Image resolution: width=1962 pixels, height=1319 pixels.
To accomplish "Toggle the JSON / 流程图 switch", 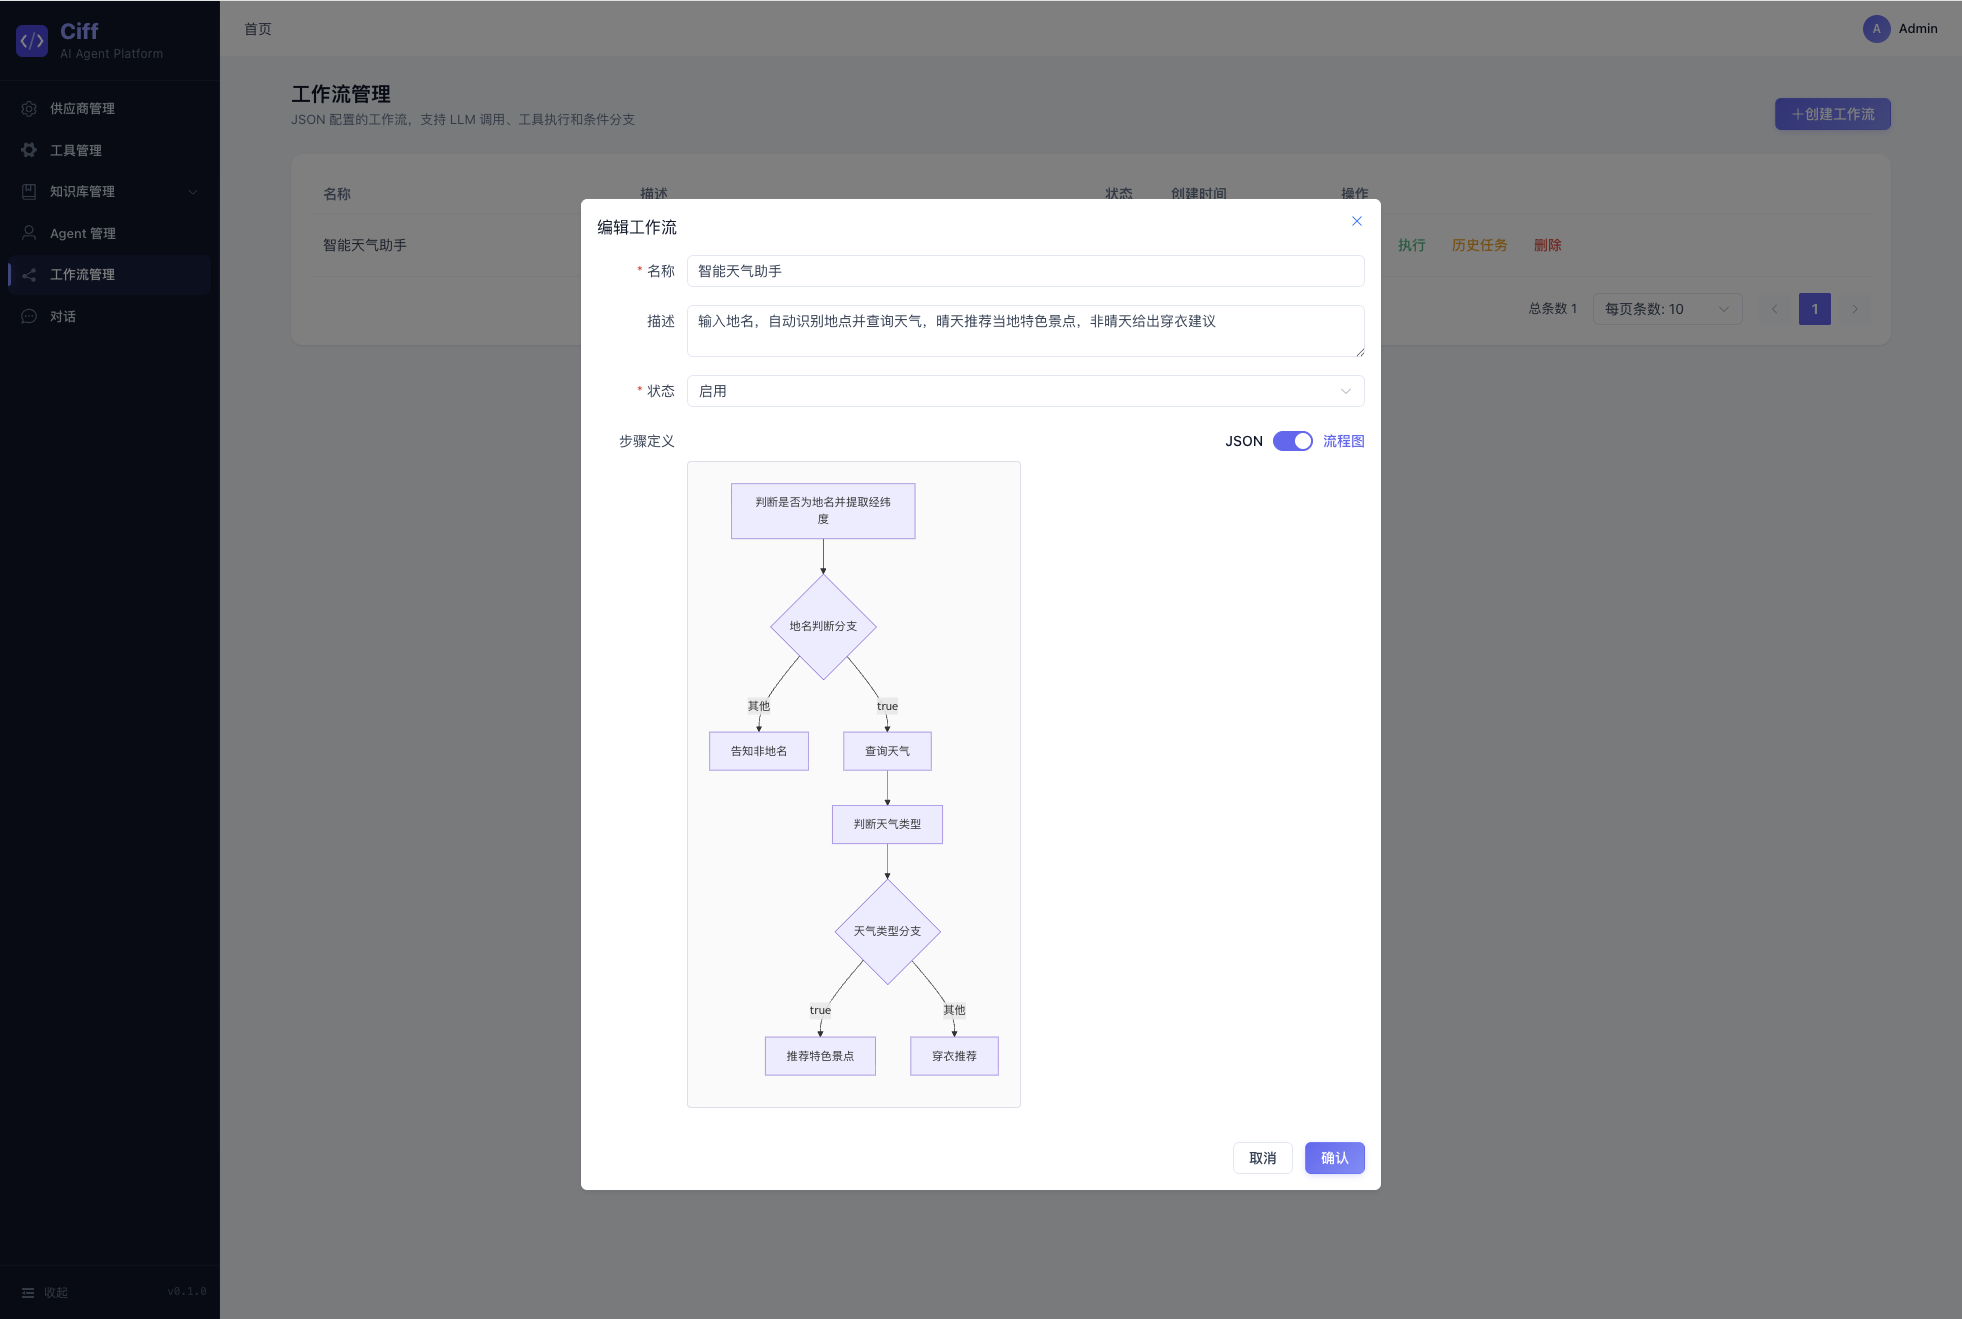I will pyautogui.click(x=1292, y=441).
